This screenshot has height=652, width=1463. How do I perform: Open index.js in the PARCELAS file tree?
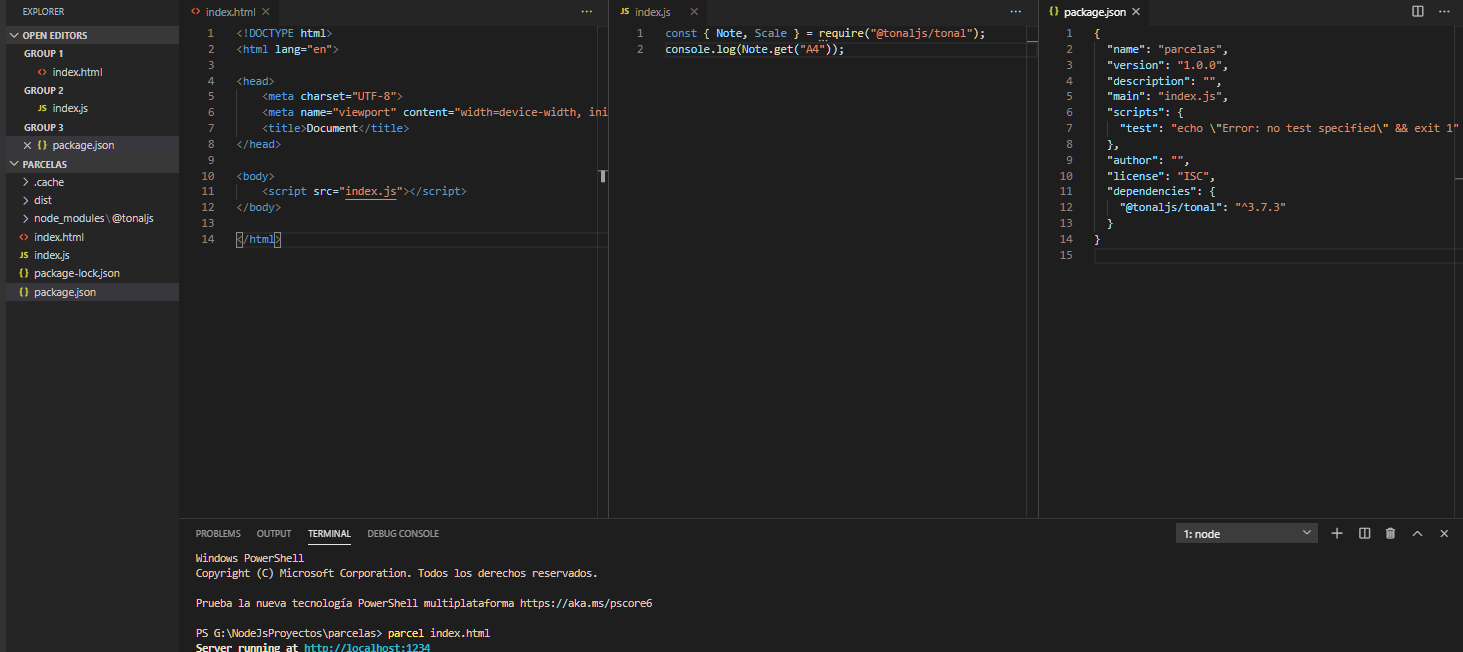(92, 255)
